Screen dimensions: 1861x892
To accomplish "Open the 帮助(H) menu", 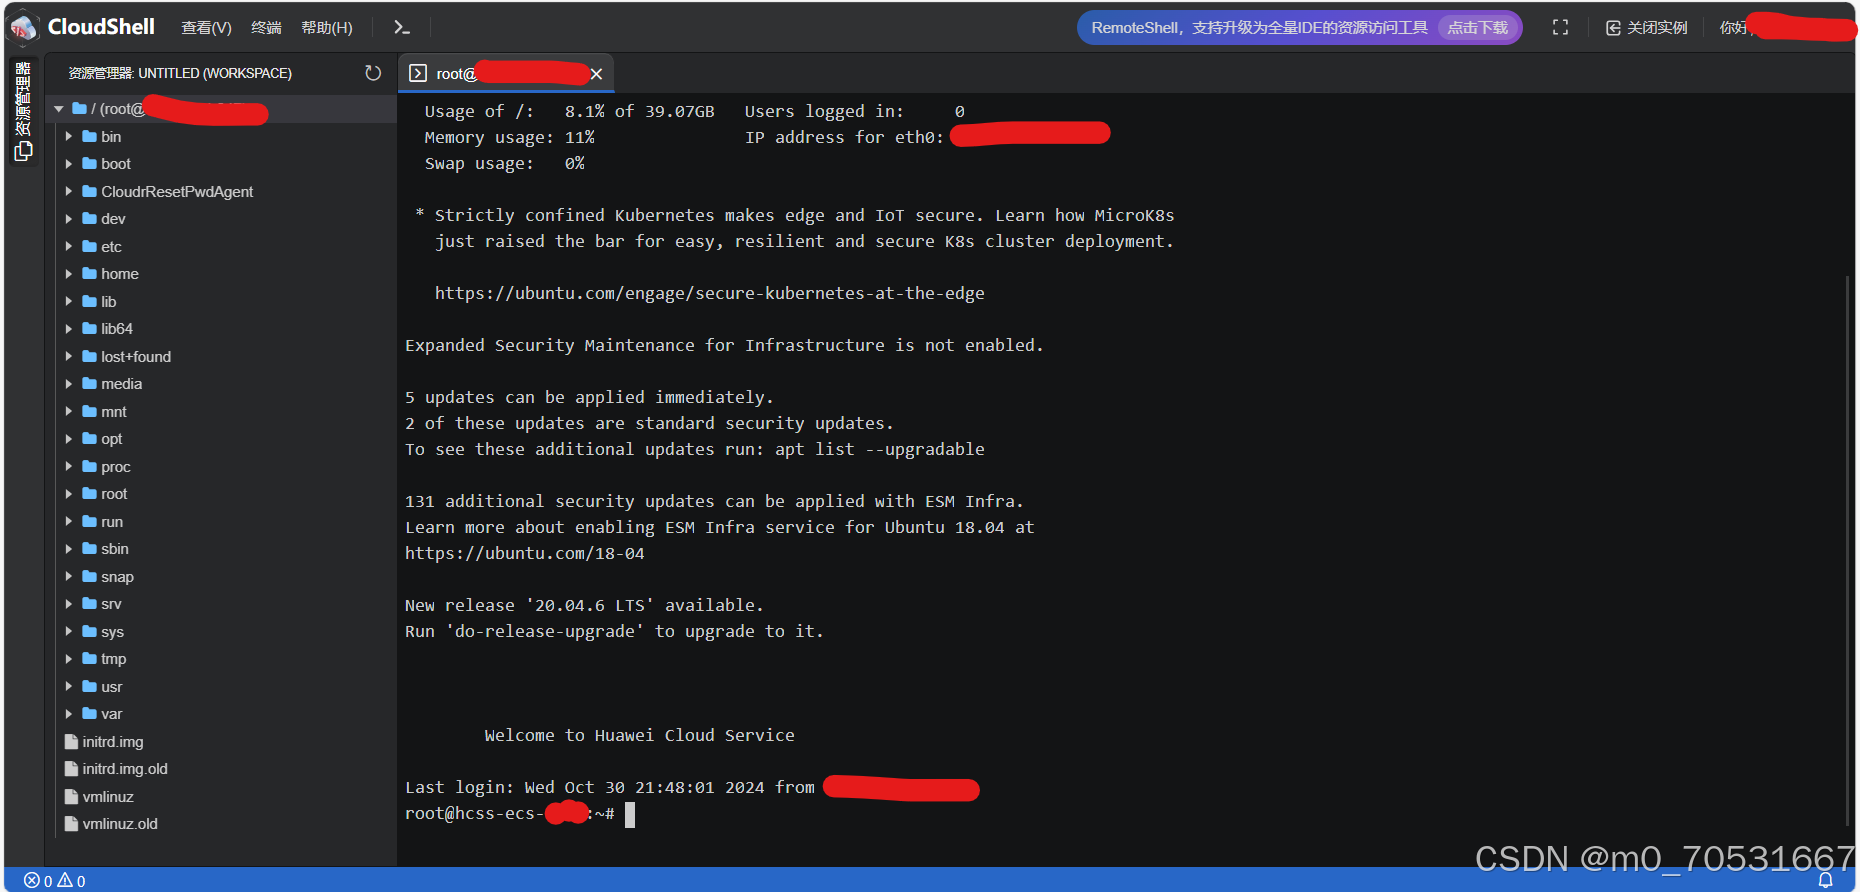I will pyautogui.click(x=327, y=28).
